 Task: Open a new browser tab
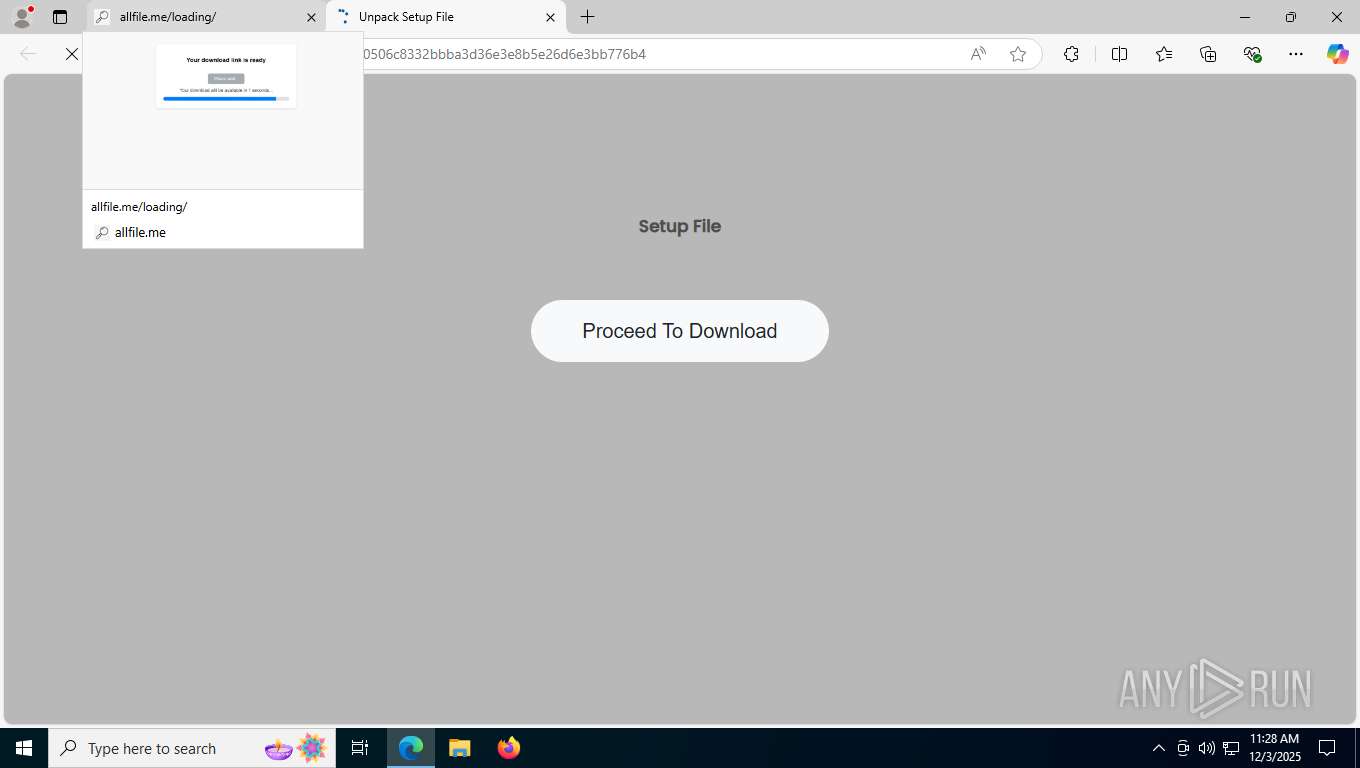(588, 17)
